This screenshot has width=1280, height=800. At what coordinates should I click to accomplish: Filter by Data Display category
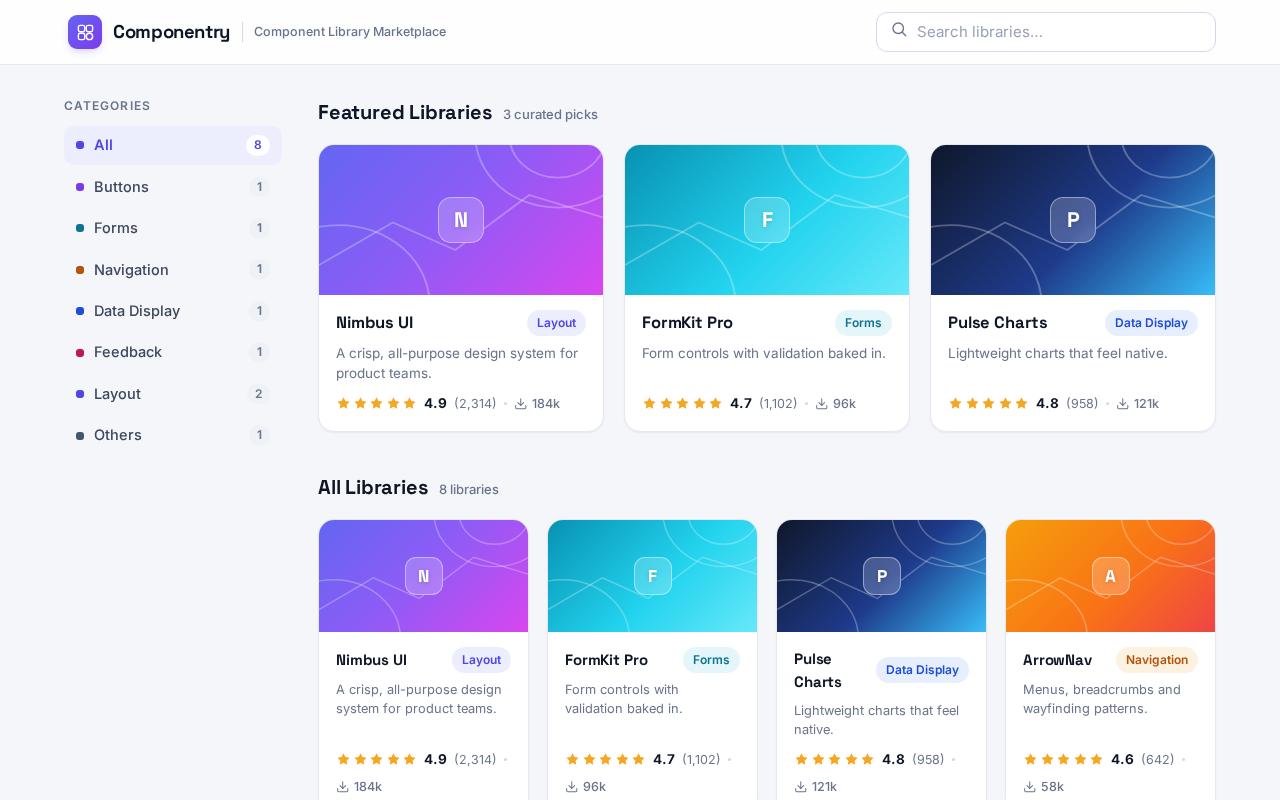173,311
